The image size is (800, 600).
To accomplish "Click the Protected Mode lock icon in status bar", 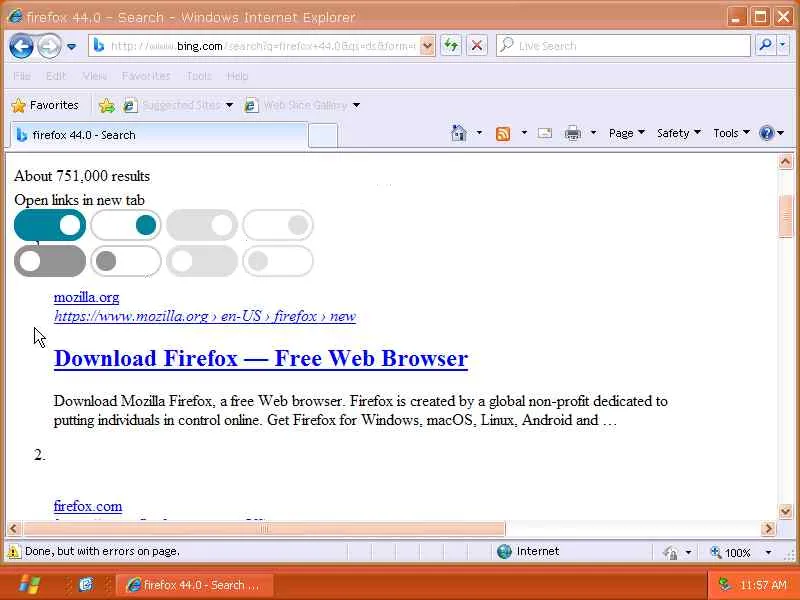I will pyautogui.click(x=670, y=553).
